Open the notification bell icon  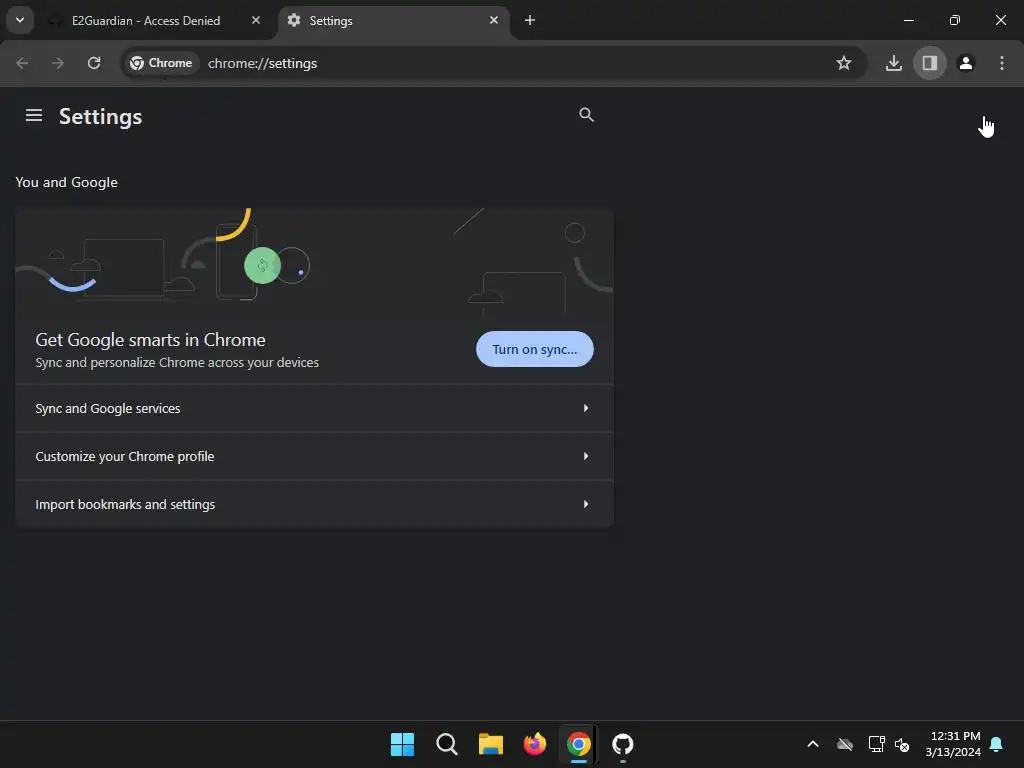tap(997, 744)
